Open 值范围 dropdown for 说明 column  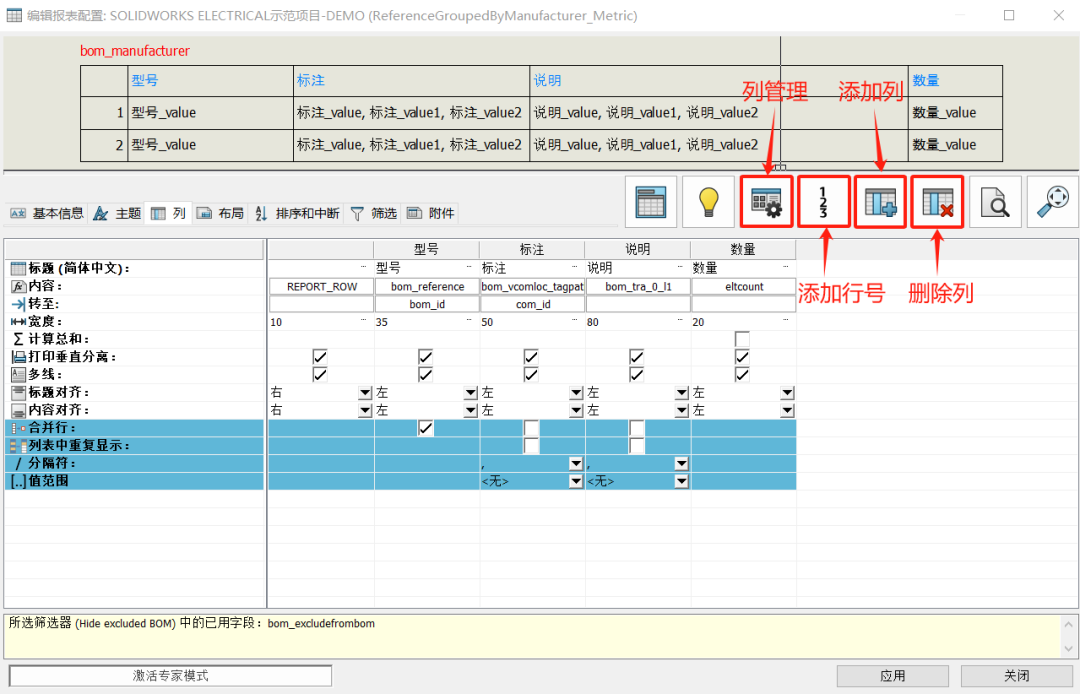click(x=681, y=481)
